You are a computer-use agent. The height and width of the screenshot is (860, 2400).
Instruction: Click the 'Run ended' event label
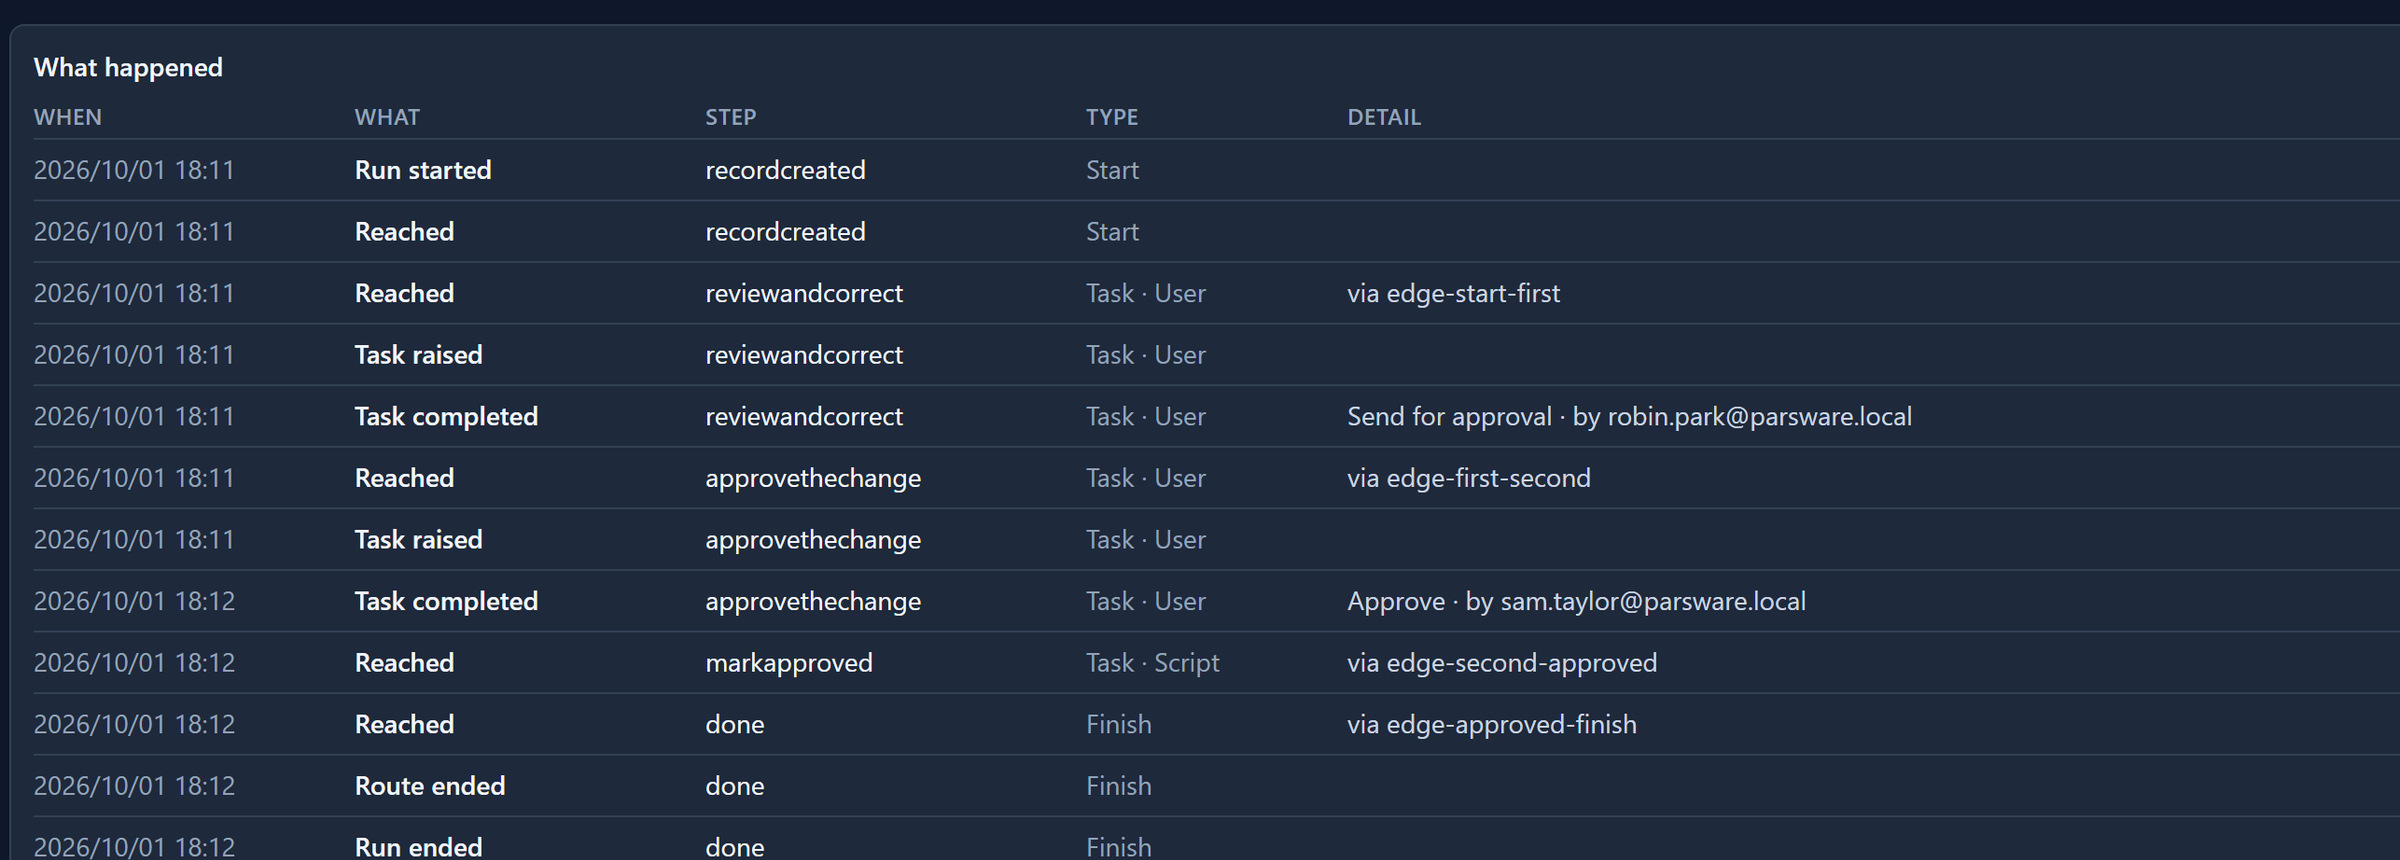coord(419,847)
